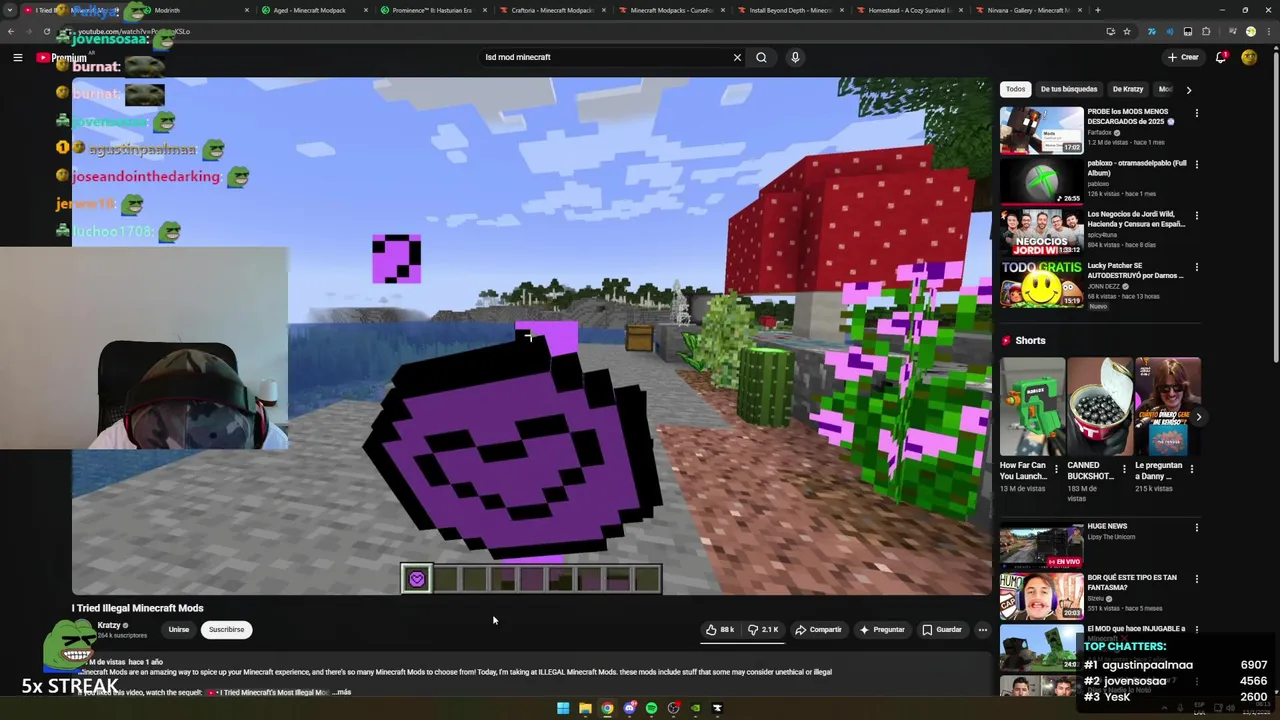The height and width of the screenshot is (720, 1280).
Task: Open the CurseForge app in taskbar
Action: [717, 708]
